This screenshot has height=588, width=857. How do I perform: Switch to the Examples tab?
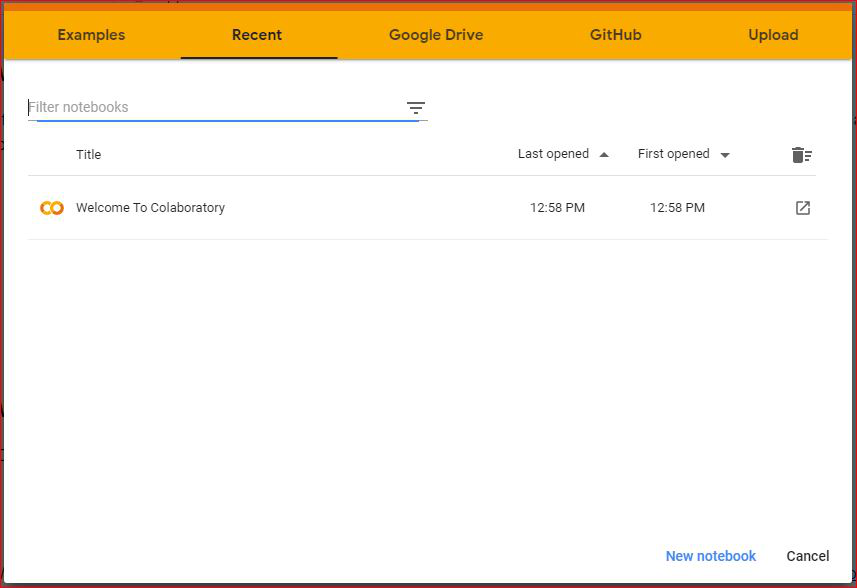pyautogui.click(x=91, y=35)
